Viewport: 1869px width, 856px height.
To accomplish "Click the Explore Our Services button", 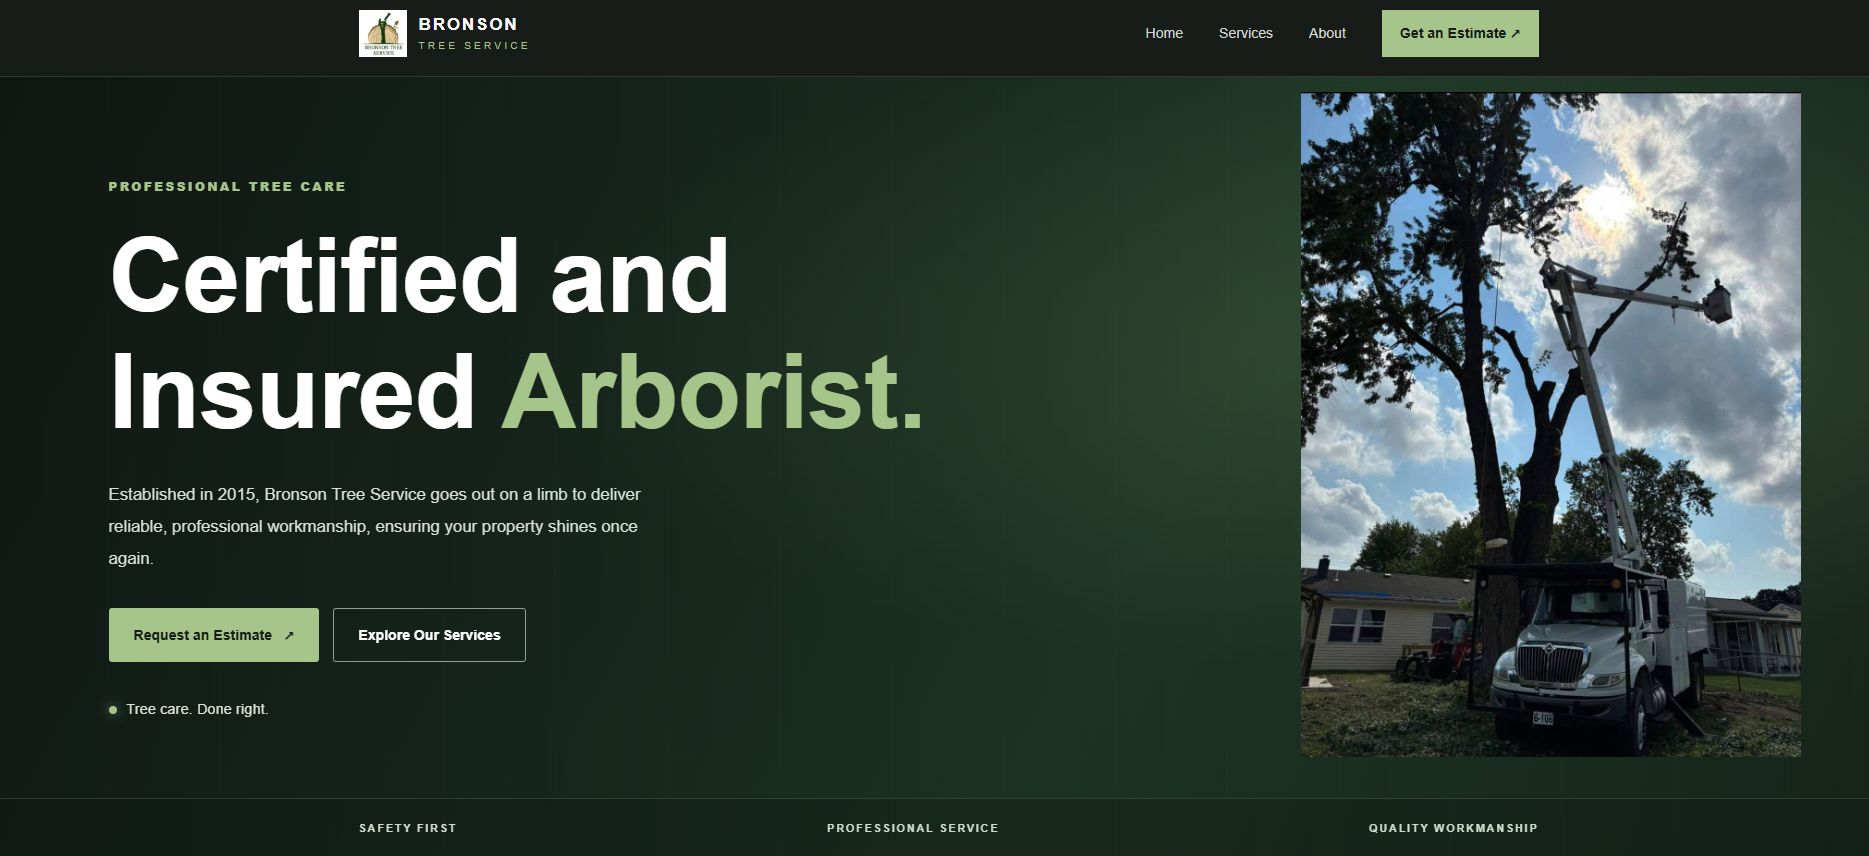I will [x=429, y=635].
